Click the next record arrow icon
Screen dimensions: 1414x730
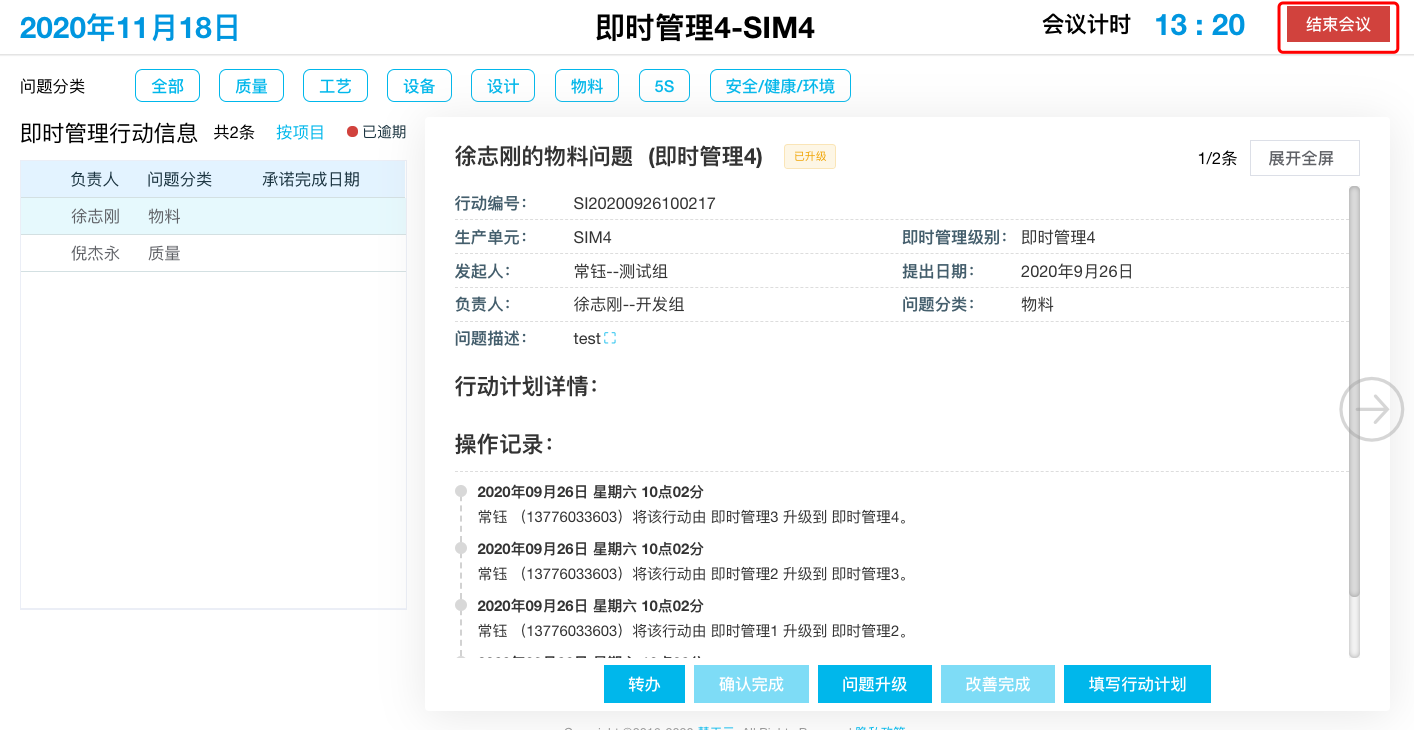tap(1371, 409)
